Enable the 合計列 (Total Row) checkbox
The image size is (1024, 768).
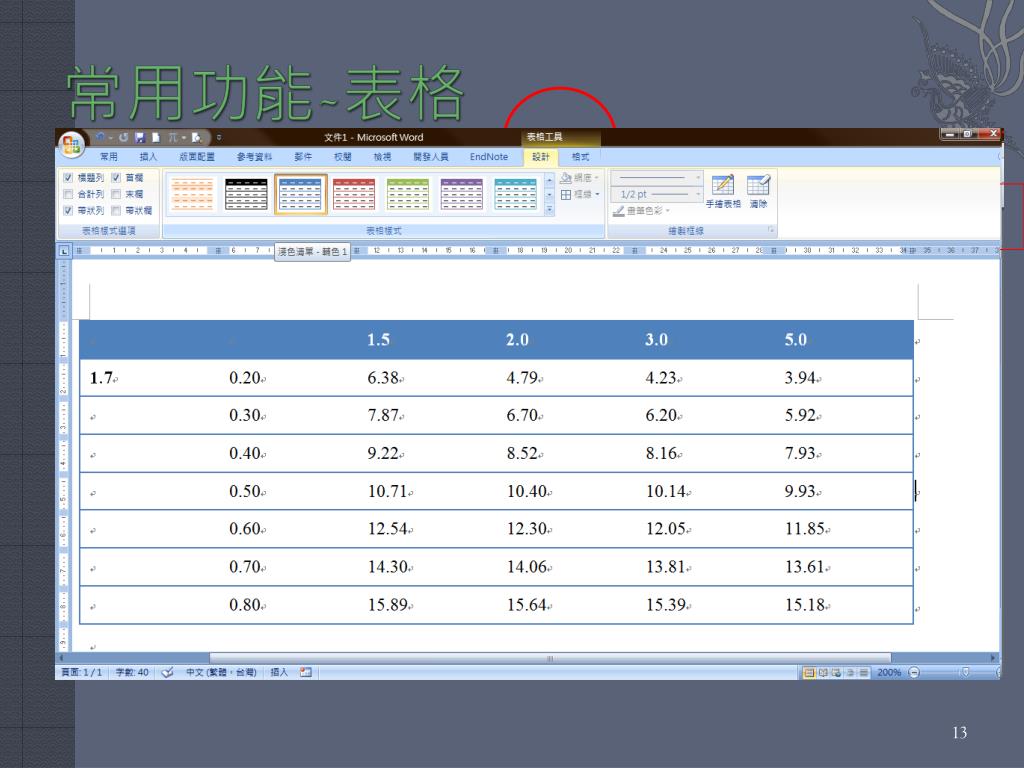coord(68,194)
